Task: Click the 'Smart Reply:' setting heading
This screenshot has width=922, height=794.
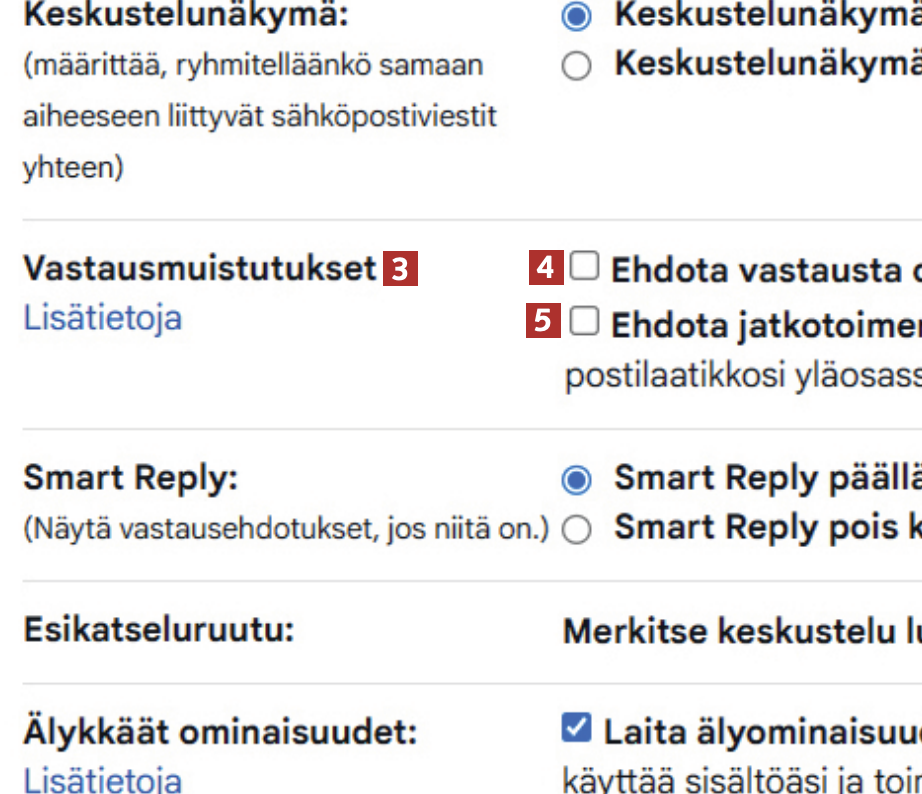Action: tap(130, 479)
